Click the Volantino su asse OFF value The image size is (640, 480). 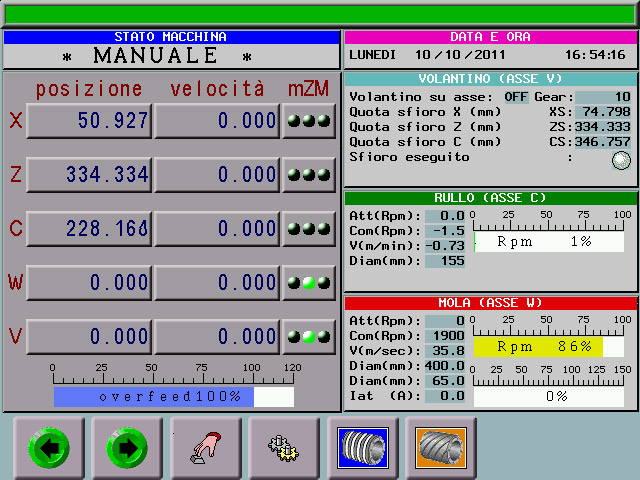516,97
